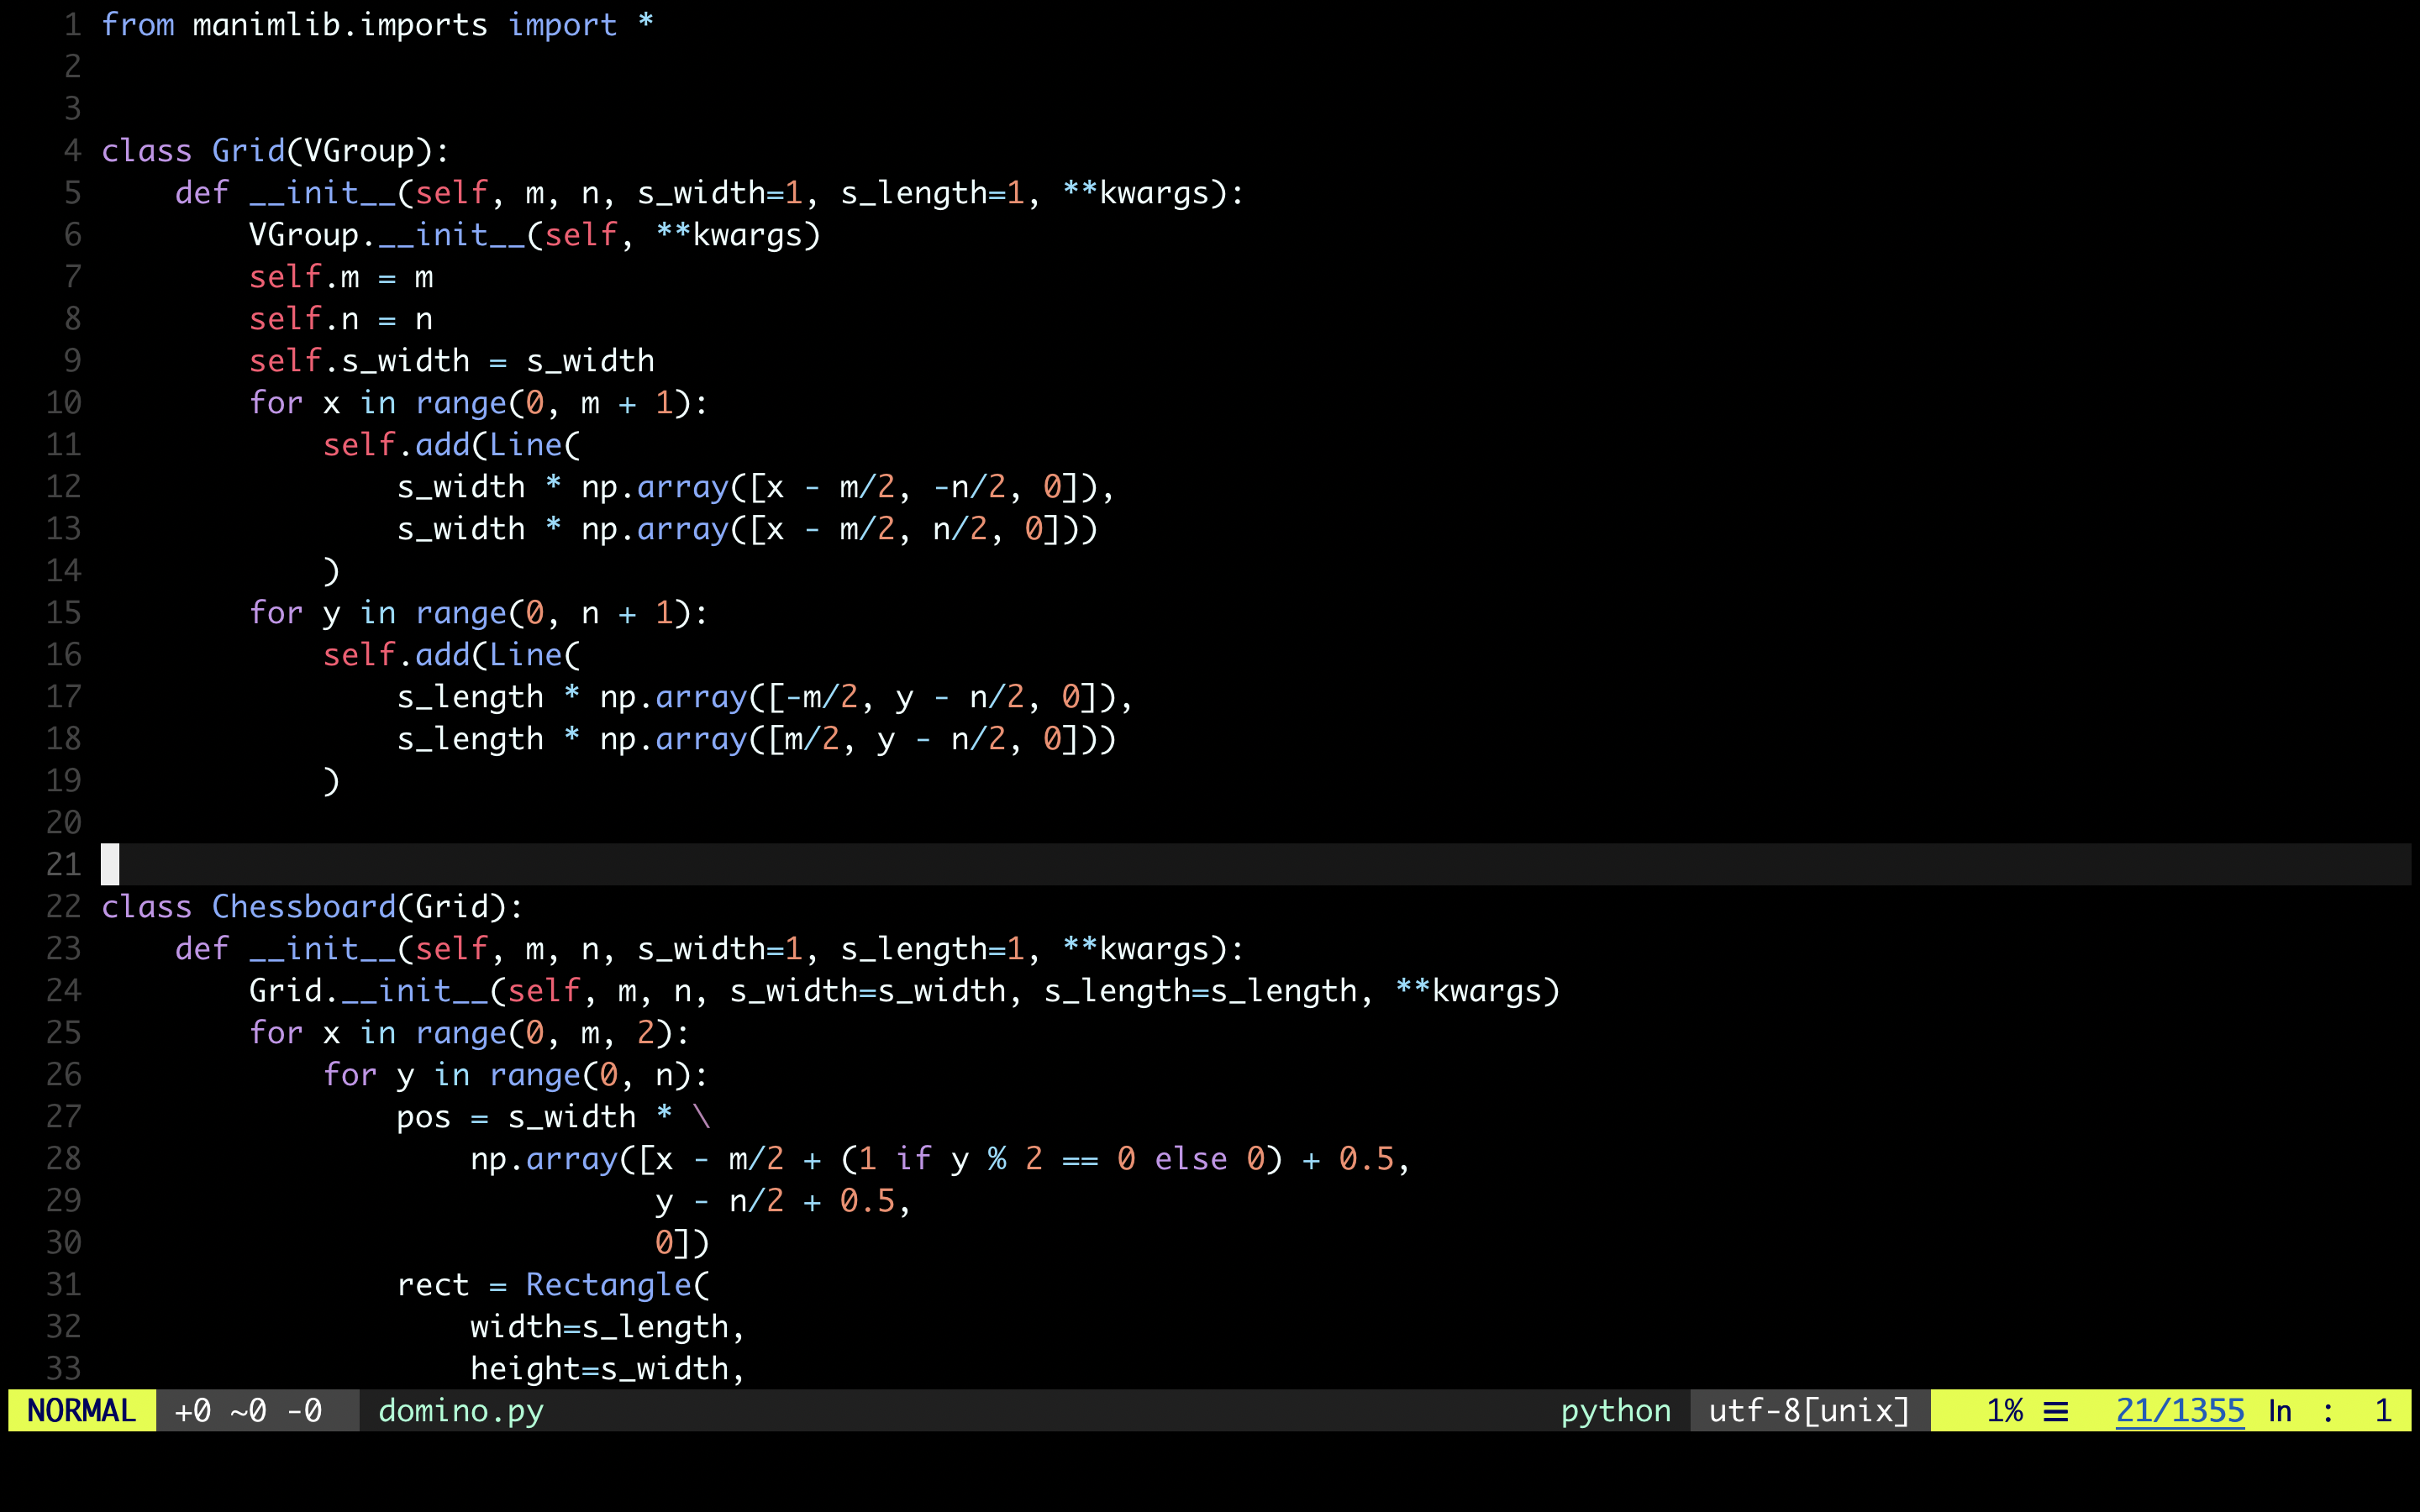Click the 1% file progress indicator
The height and width of the screenshot is (1512, 2420).
pos(2004,1410)
